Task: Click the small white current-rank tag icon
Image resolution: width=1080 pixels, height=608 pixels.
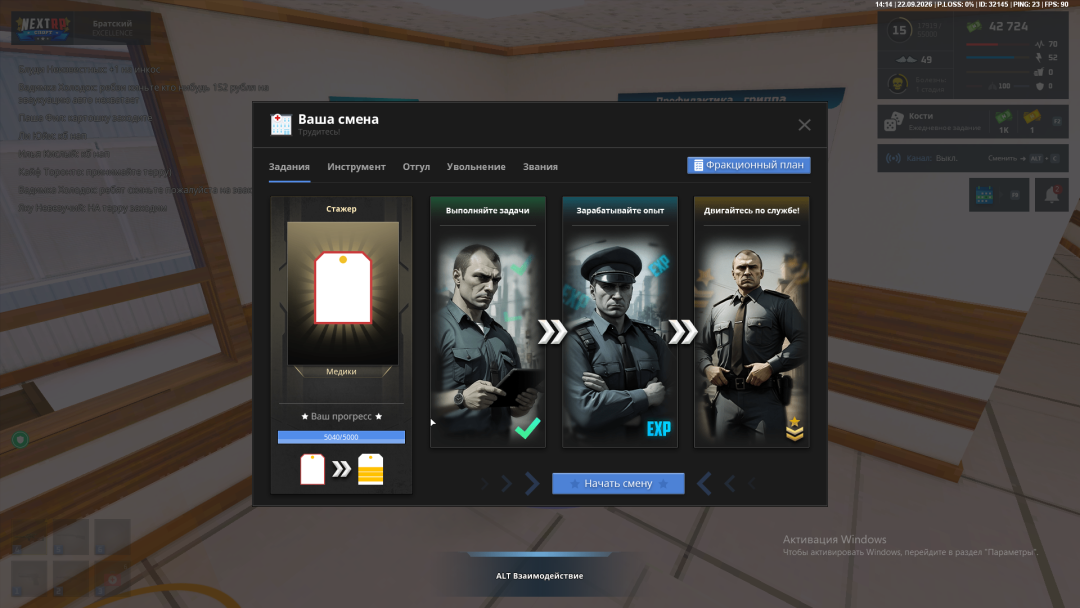Action: [313, 469]
